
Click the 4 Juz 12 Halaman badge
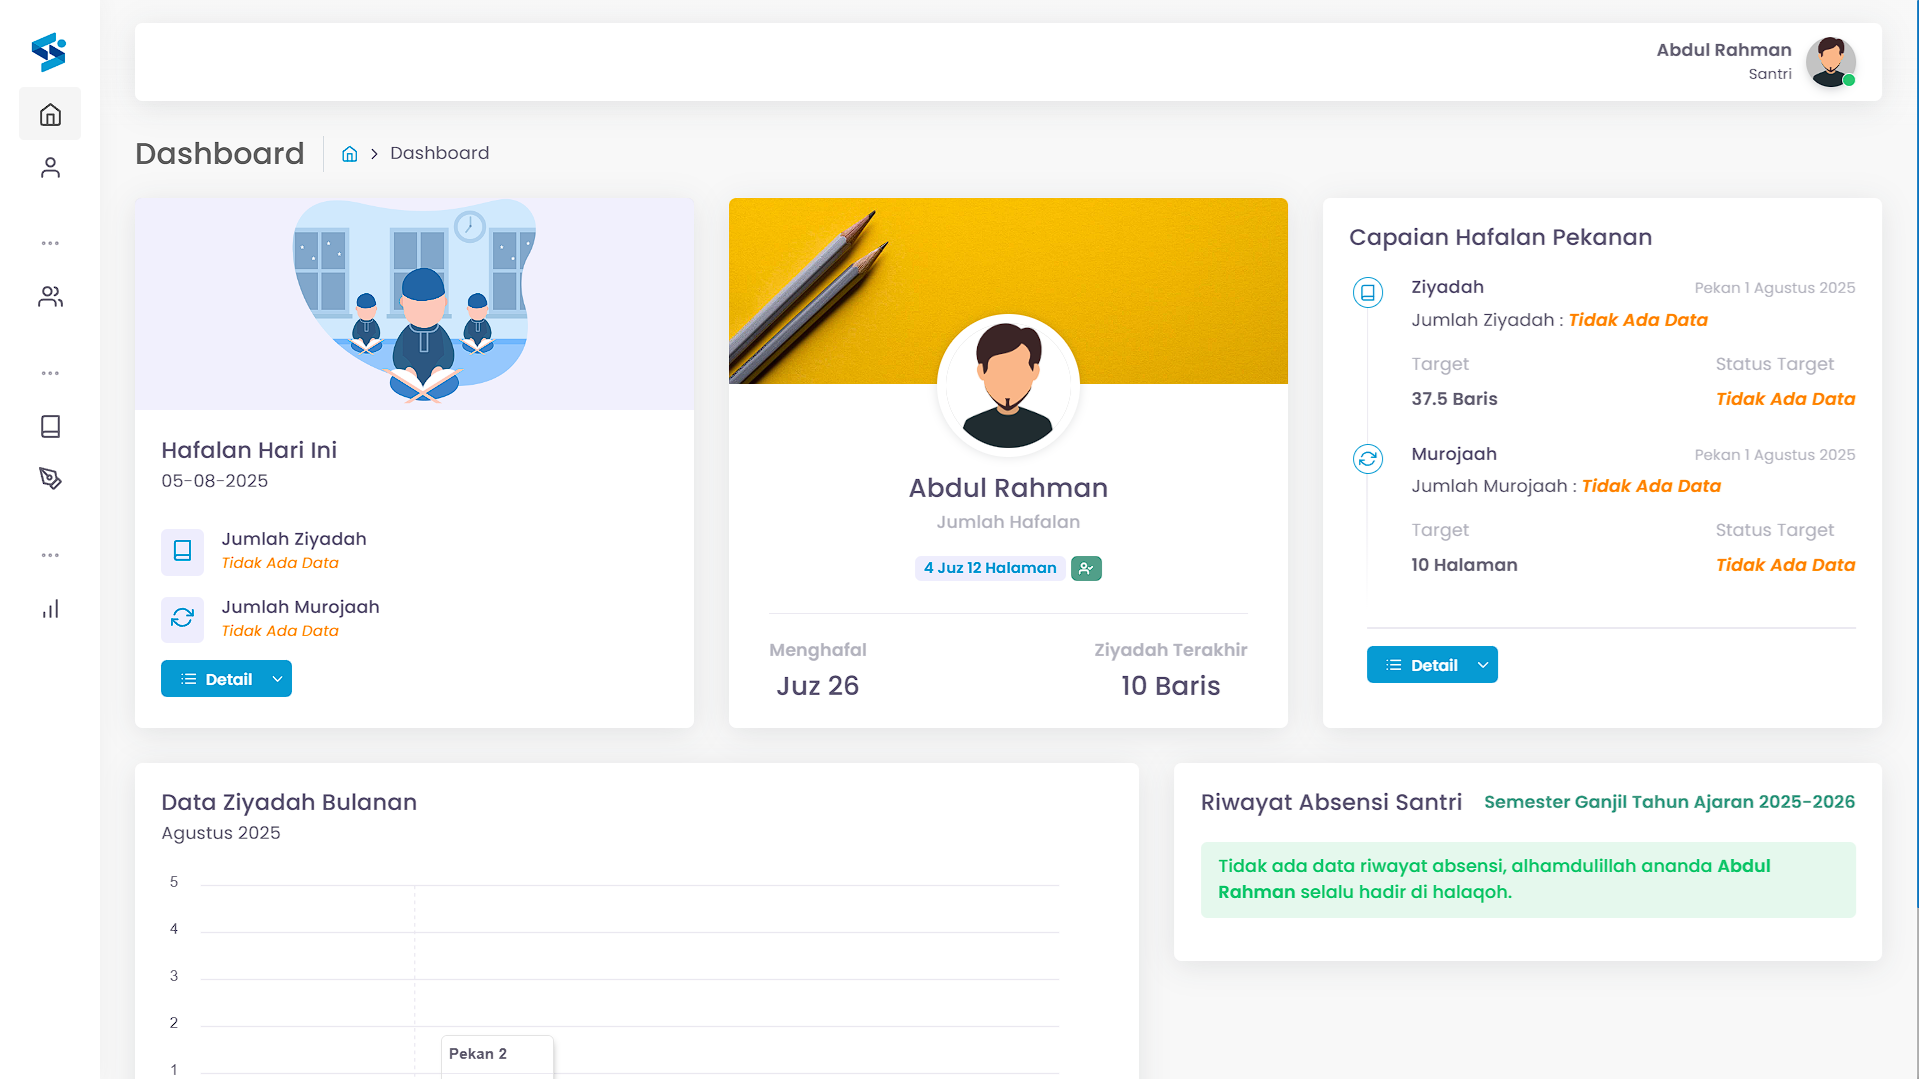989,568
